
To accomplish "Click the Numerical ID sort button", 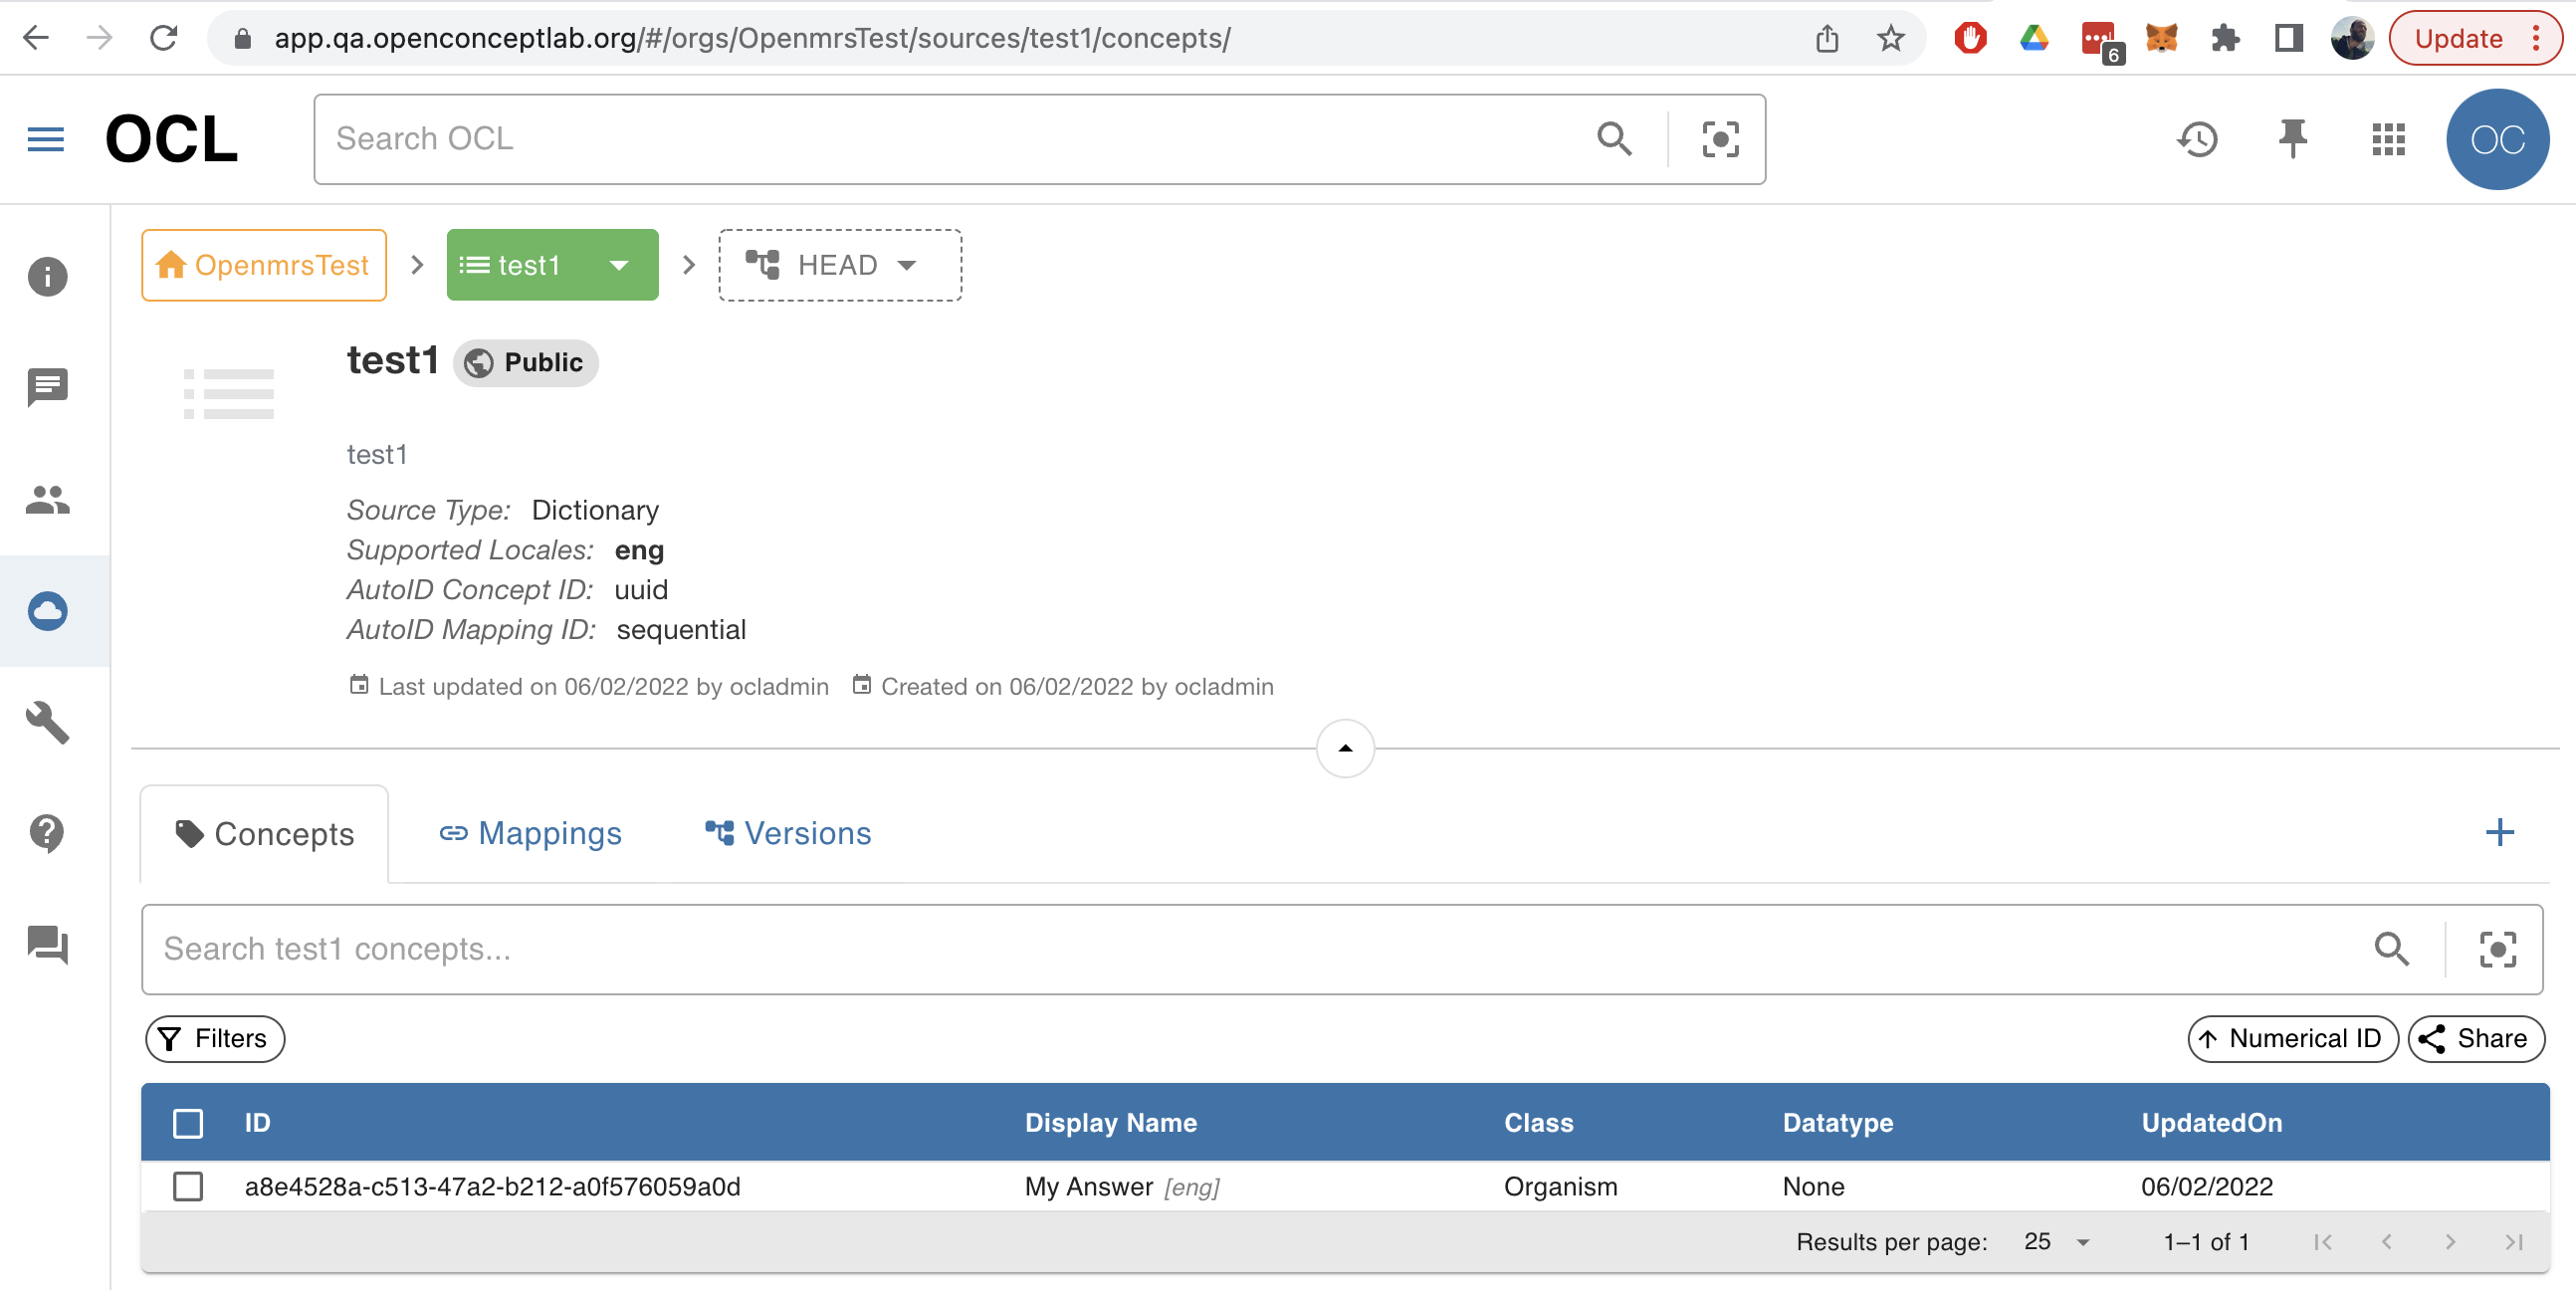I will pyautogui.click(x=2291, y=1039).
